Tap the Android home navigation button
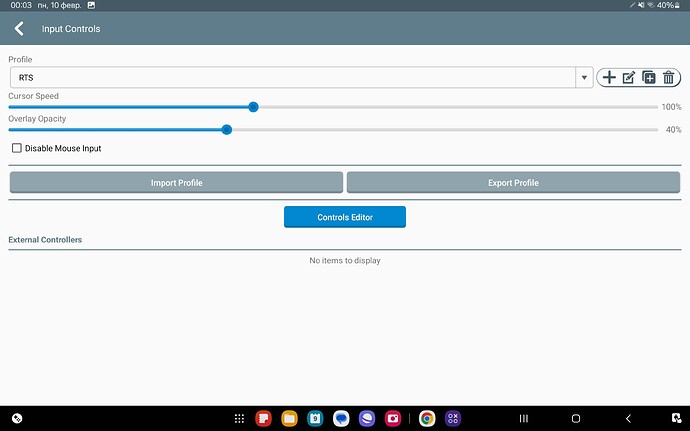 coord(575,418)
